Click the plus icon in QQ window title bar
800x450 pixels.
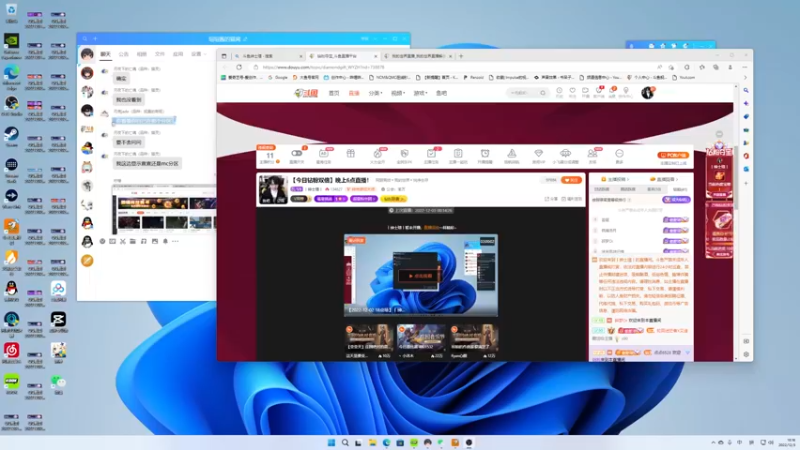95,39
